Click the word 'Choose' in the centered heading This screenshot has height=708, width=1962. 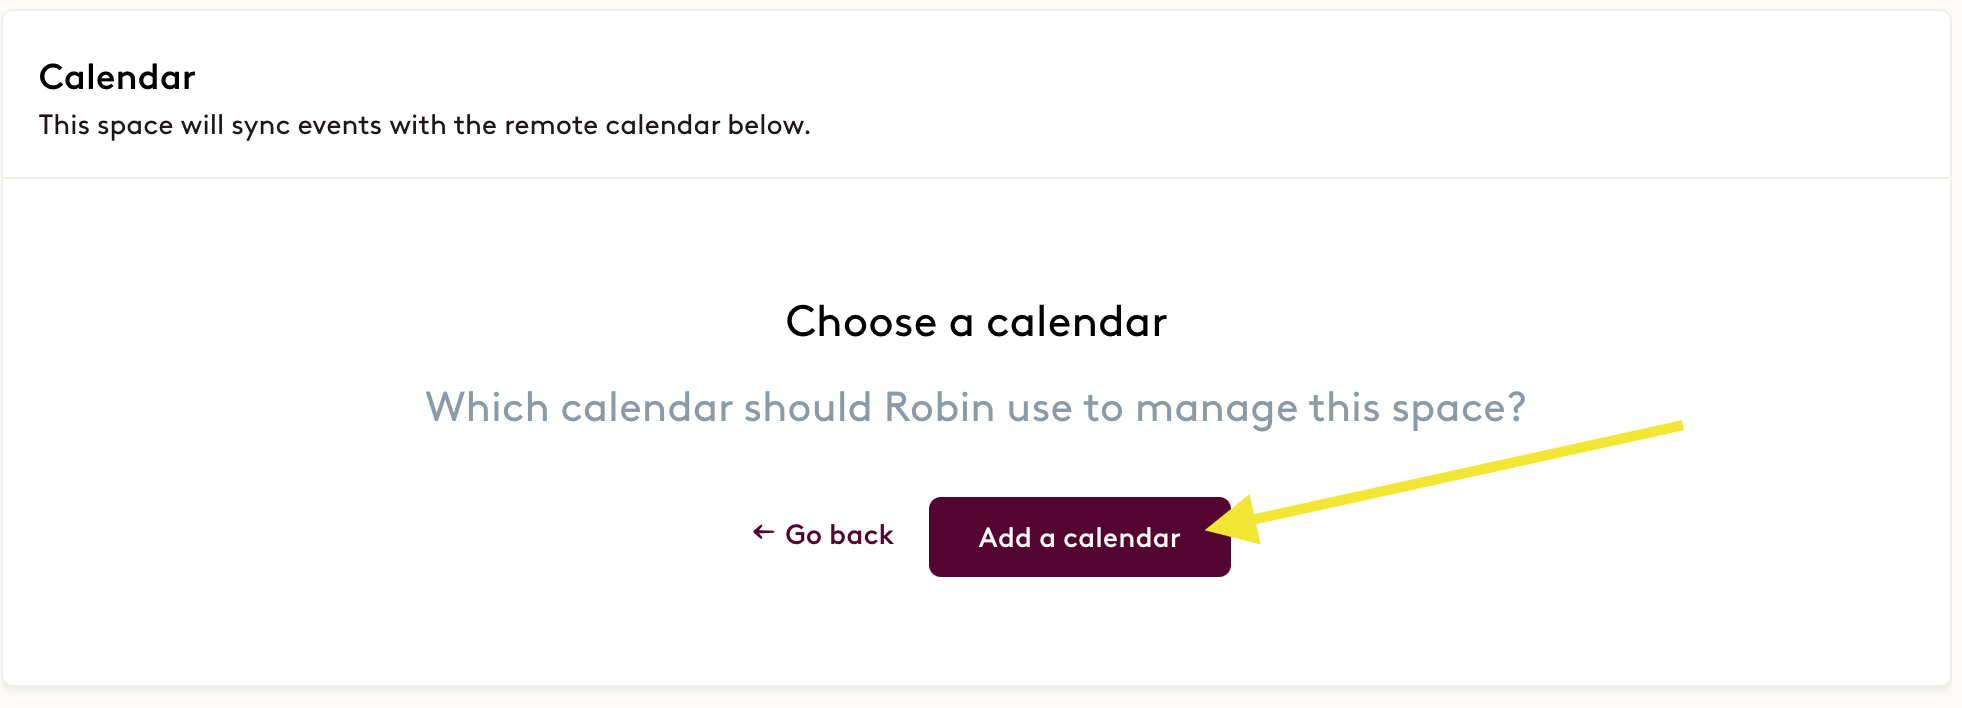[861, 322]
